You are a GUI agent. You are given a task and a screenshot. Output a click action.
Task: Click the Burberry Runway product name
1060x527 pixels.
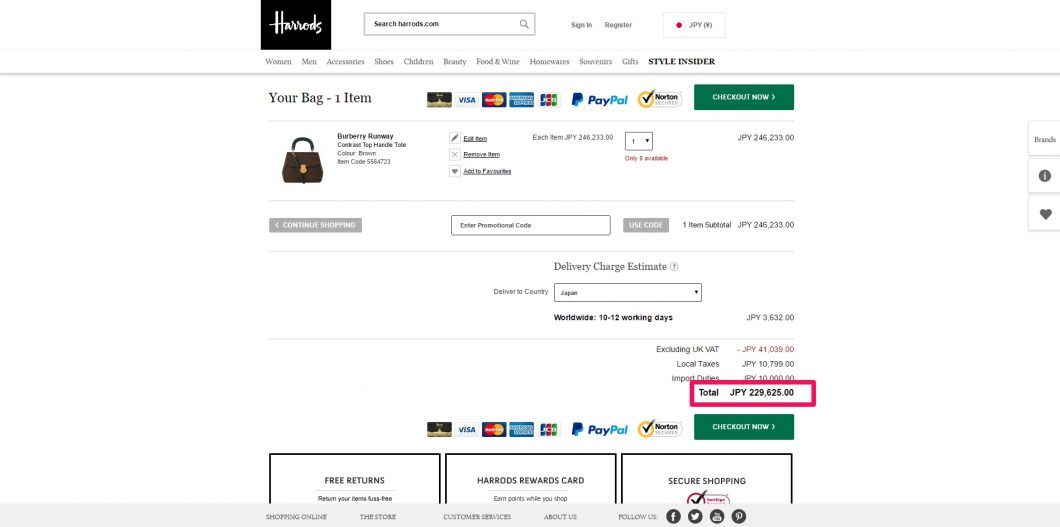coord(365,136)
